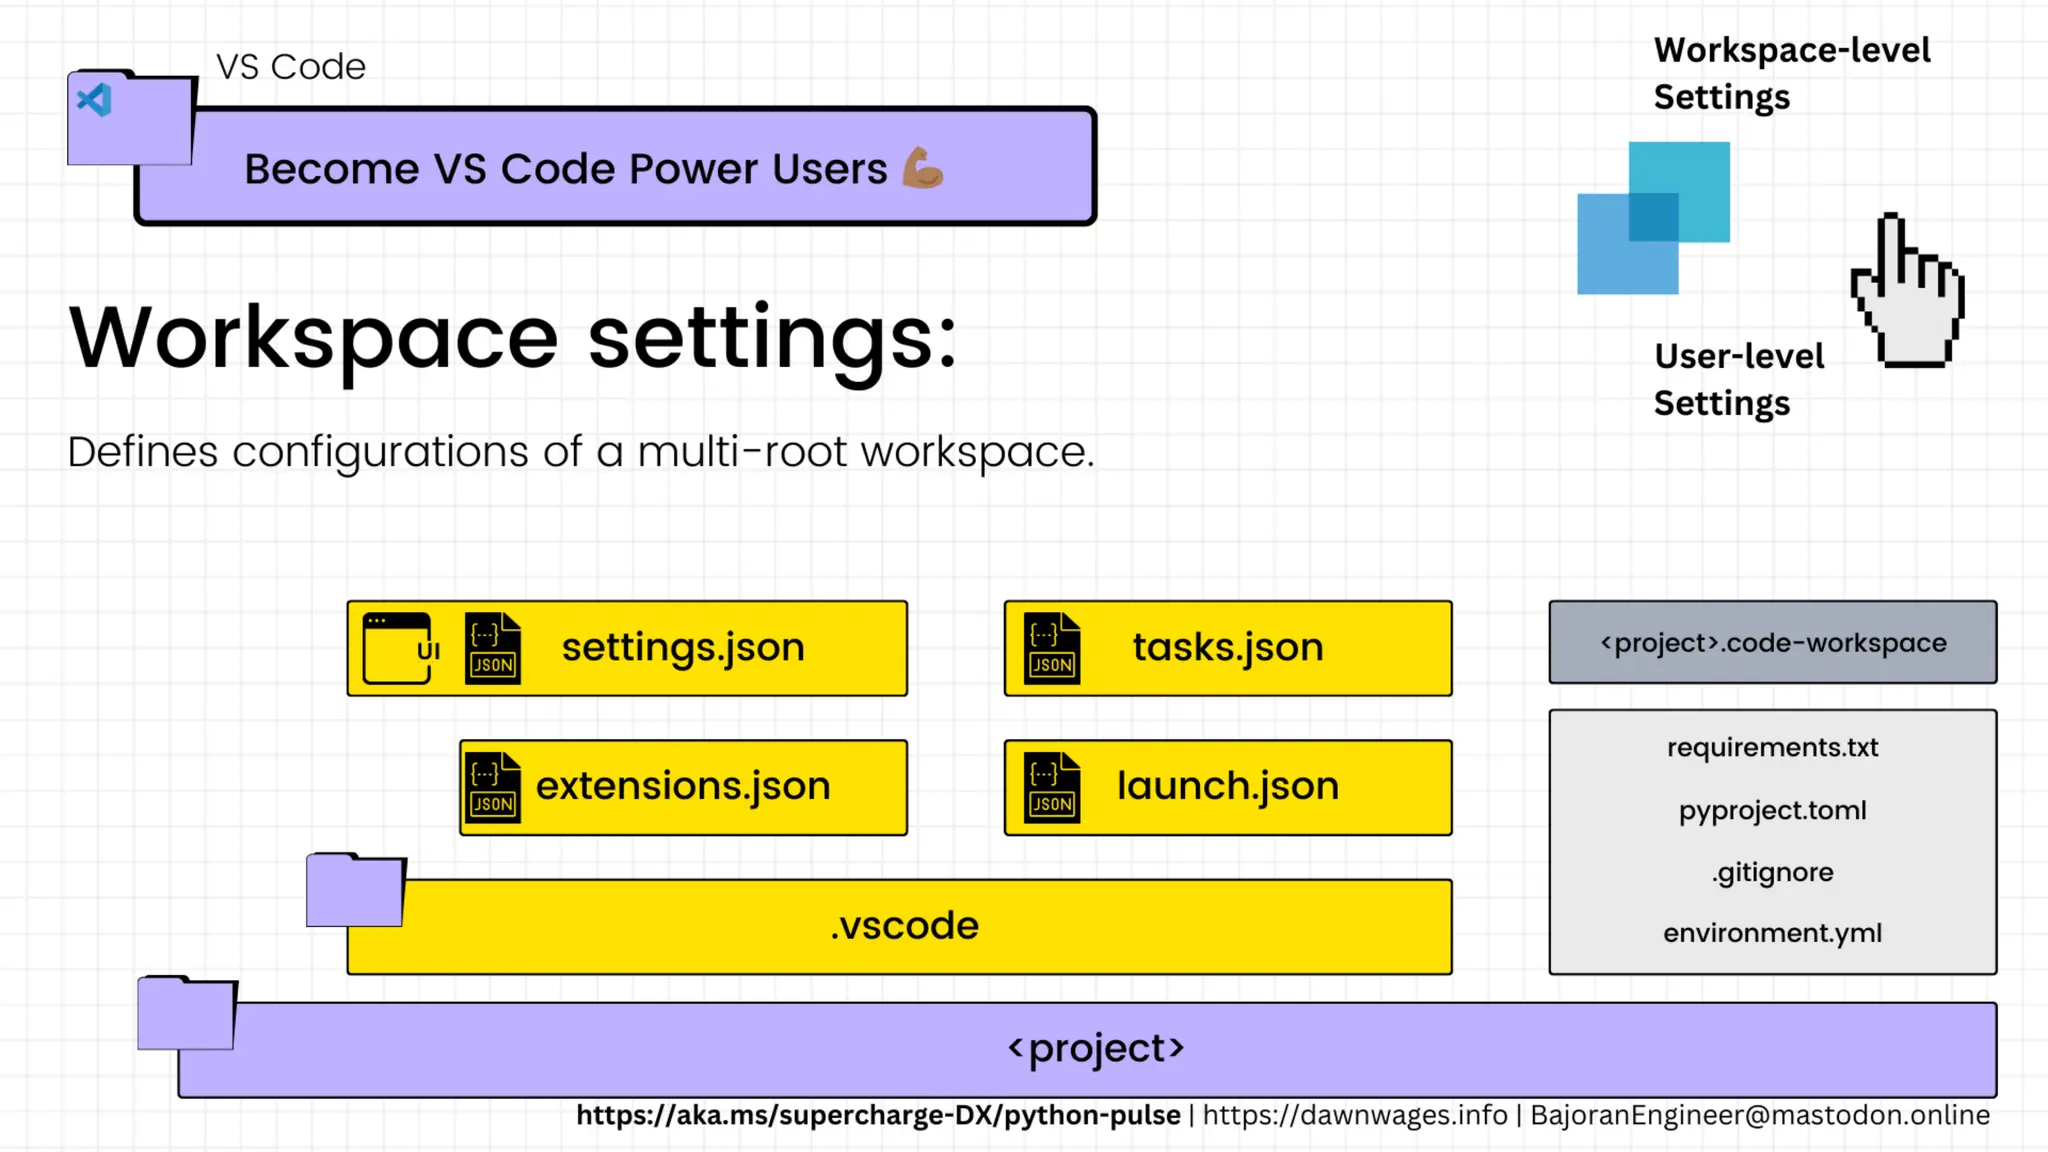
Task: Click the folder icon on the .vscode bar
Action: pyautogui.click(x=356, y=890)
